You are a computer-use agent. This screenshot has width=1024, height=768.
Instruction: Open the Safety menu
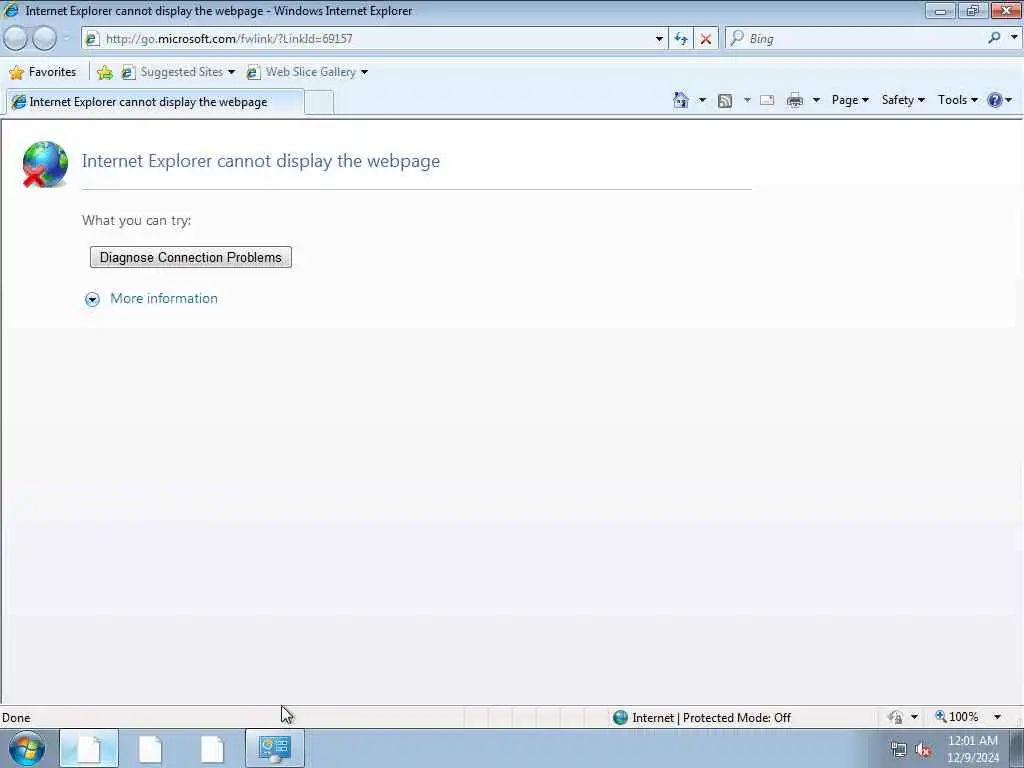coord(903,100)
